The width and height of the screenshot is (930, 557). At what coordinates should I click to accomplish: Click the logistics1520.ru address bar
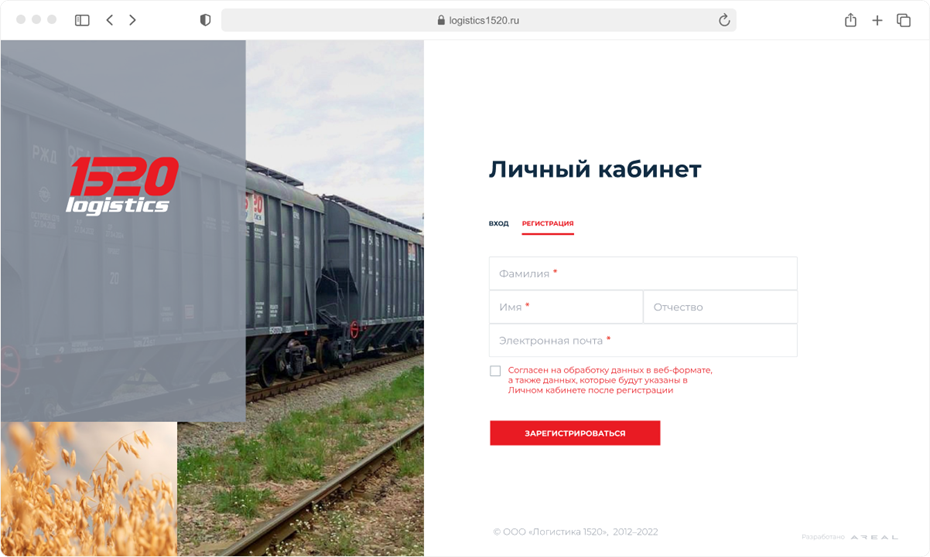point(479,20)
